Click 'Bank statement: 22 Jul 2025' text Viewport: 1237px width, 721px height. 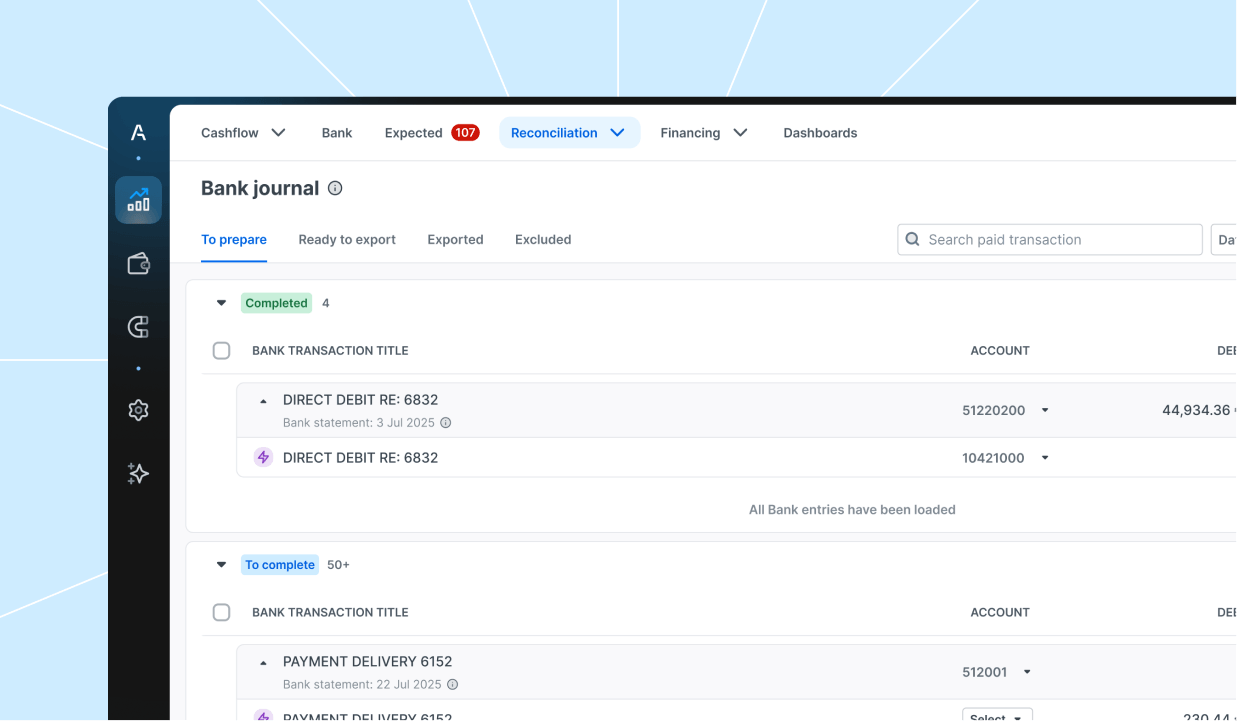(362, 685)
